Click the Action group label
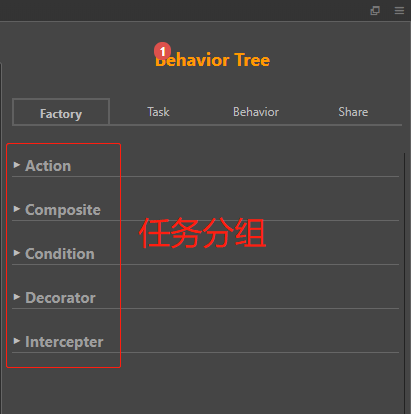The image size is (411, 414). tap(48, 166)
